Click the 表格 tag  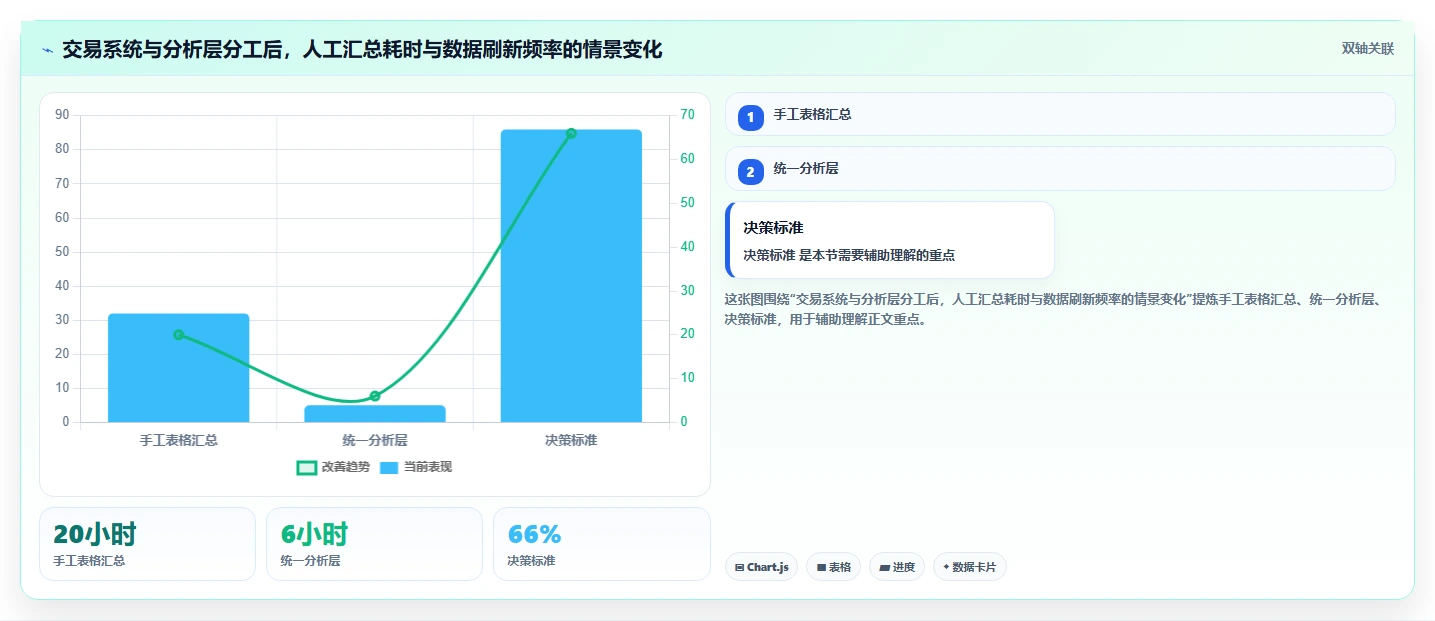coord(834,567)
